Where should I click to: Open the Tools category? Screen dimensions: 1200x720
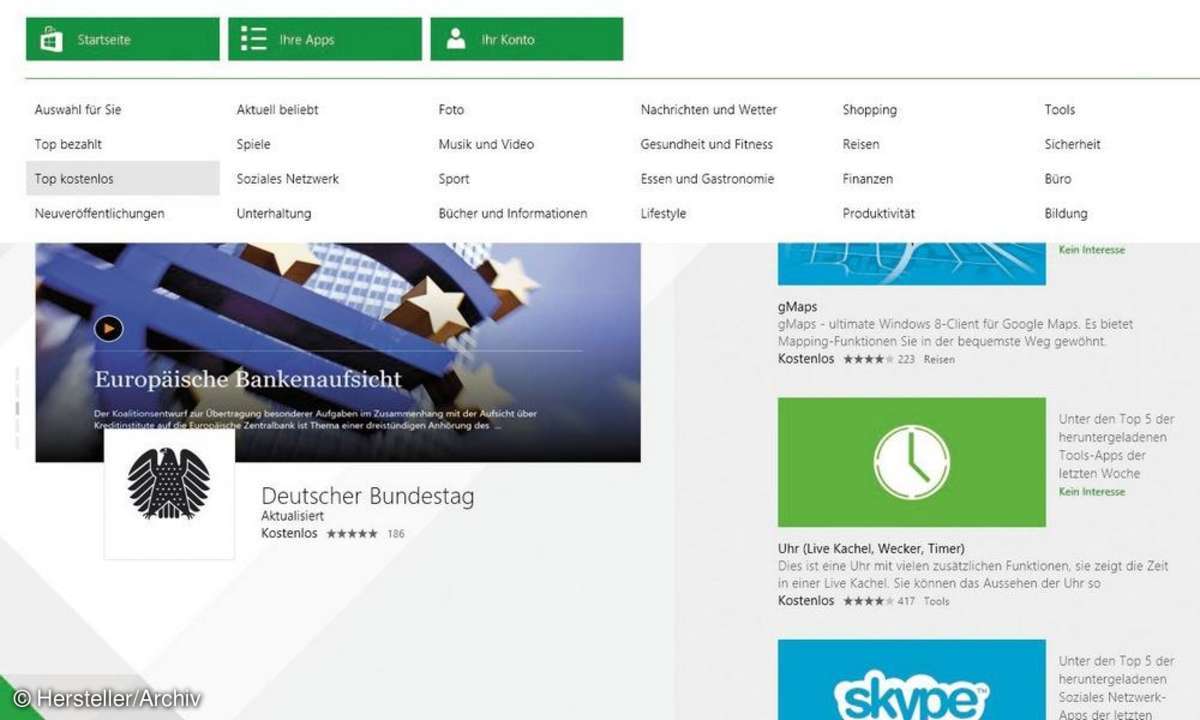pyautogui.click(x=1059, y=110)
